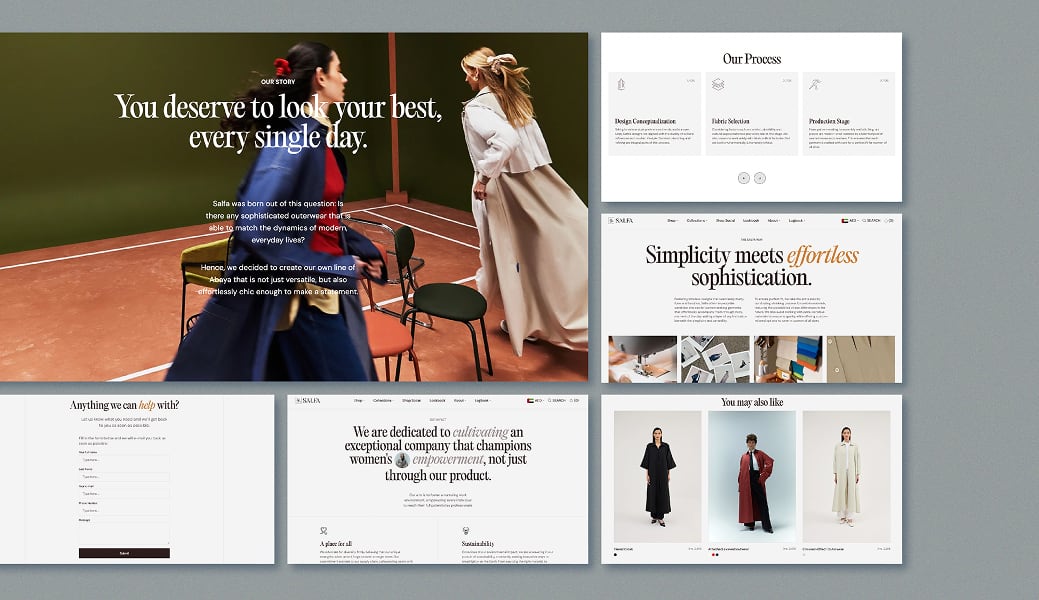1039x600 pixels.
Task: Click the icon above Sustainability
Action: [466, 531]
